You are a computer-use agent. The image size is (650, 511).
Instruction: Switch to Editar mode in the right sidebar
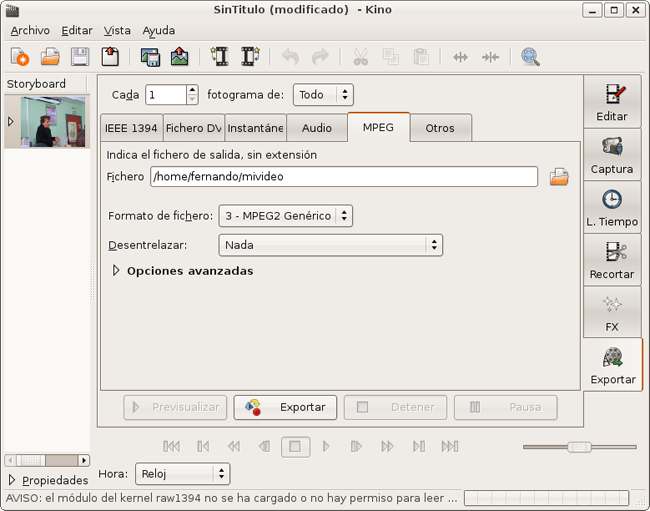(612, 104)
